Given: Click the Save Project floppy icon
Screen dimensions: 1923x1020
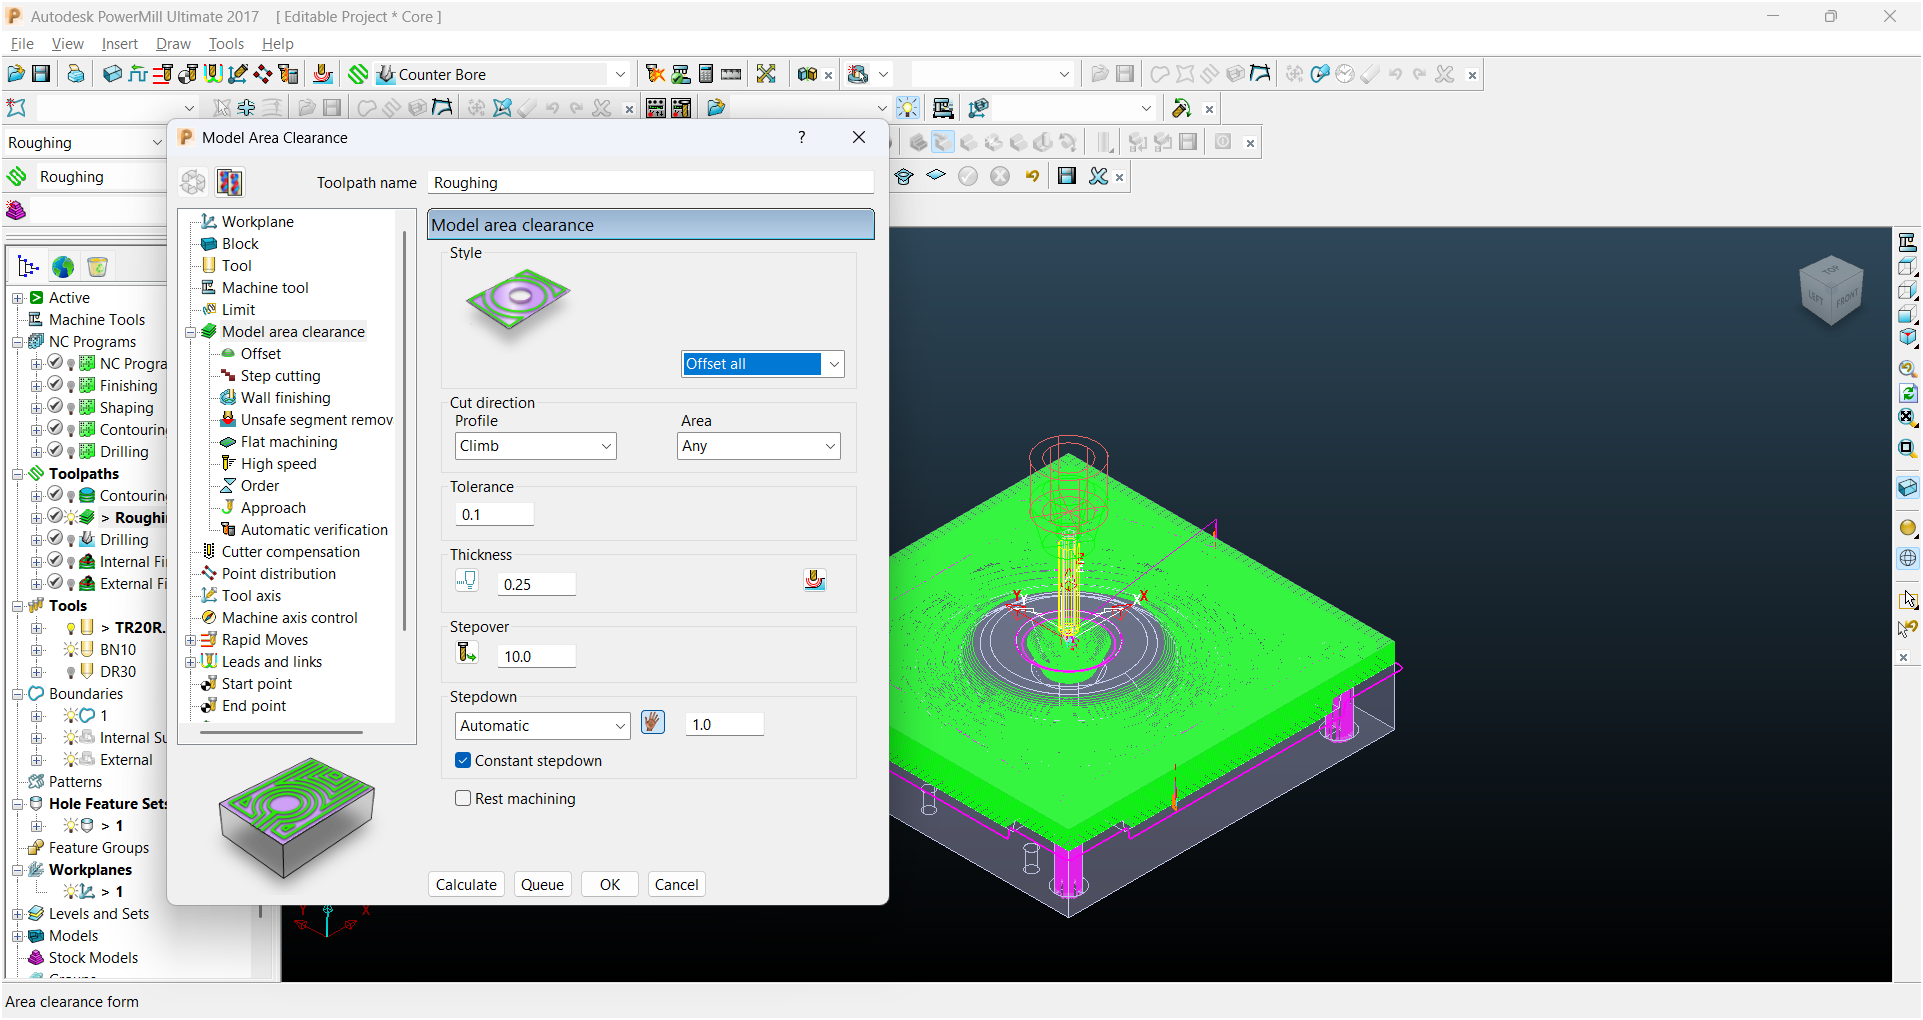Looking at the screenshot, I should click(41, 74).
